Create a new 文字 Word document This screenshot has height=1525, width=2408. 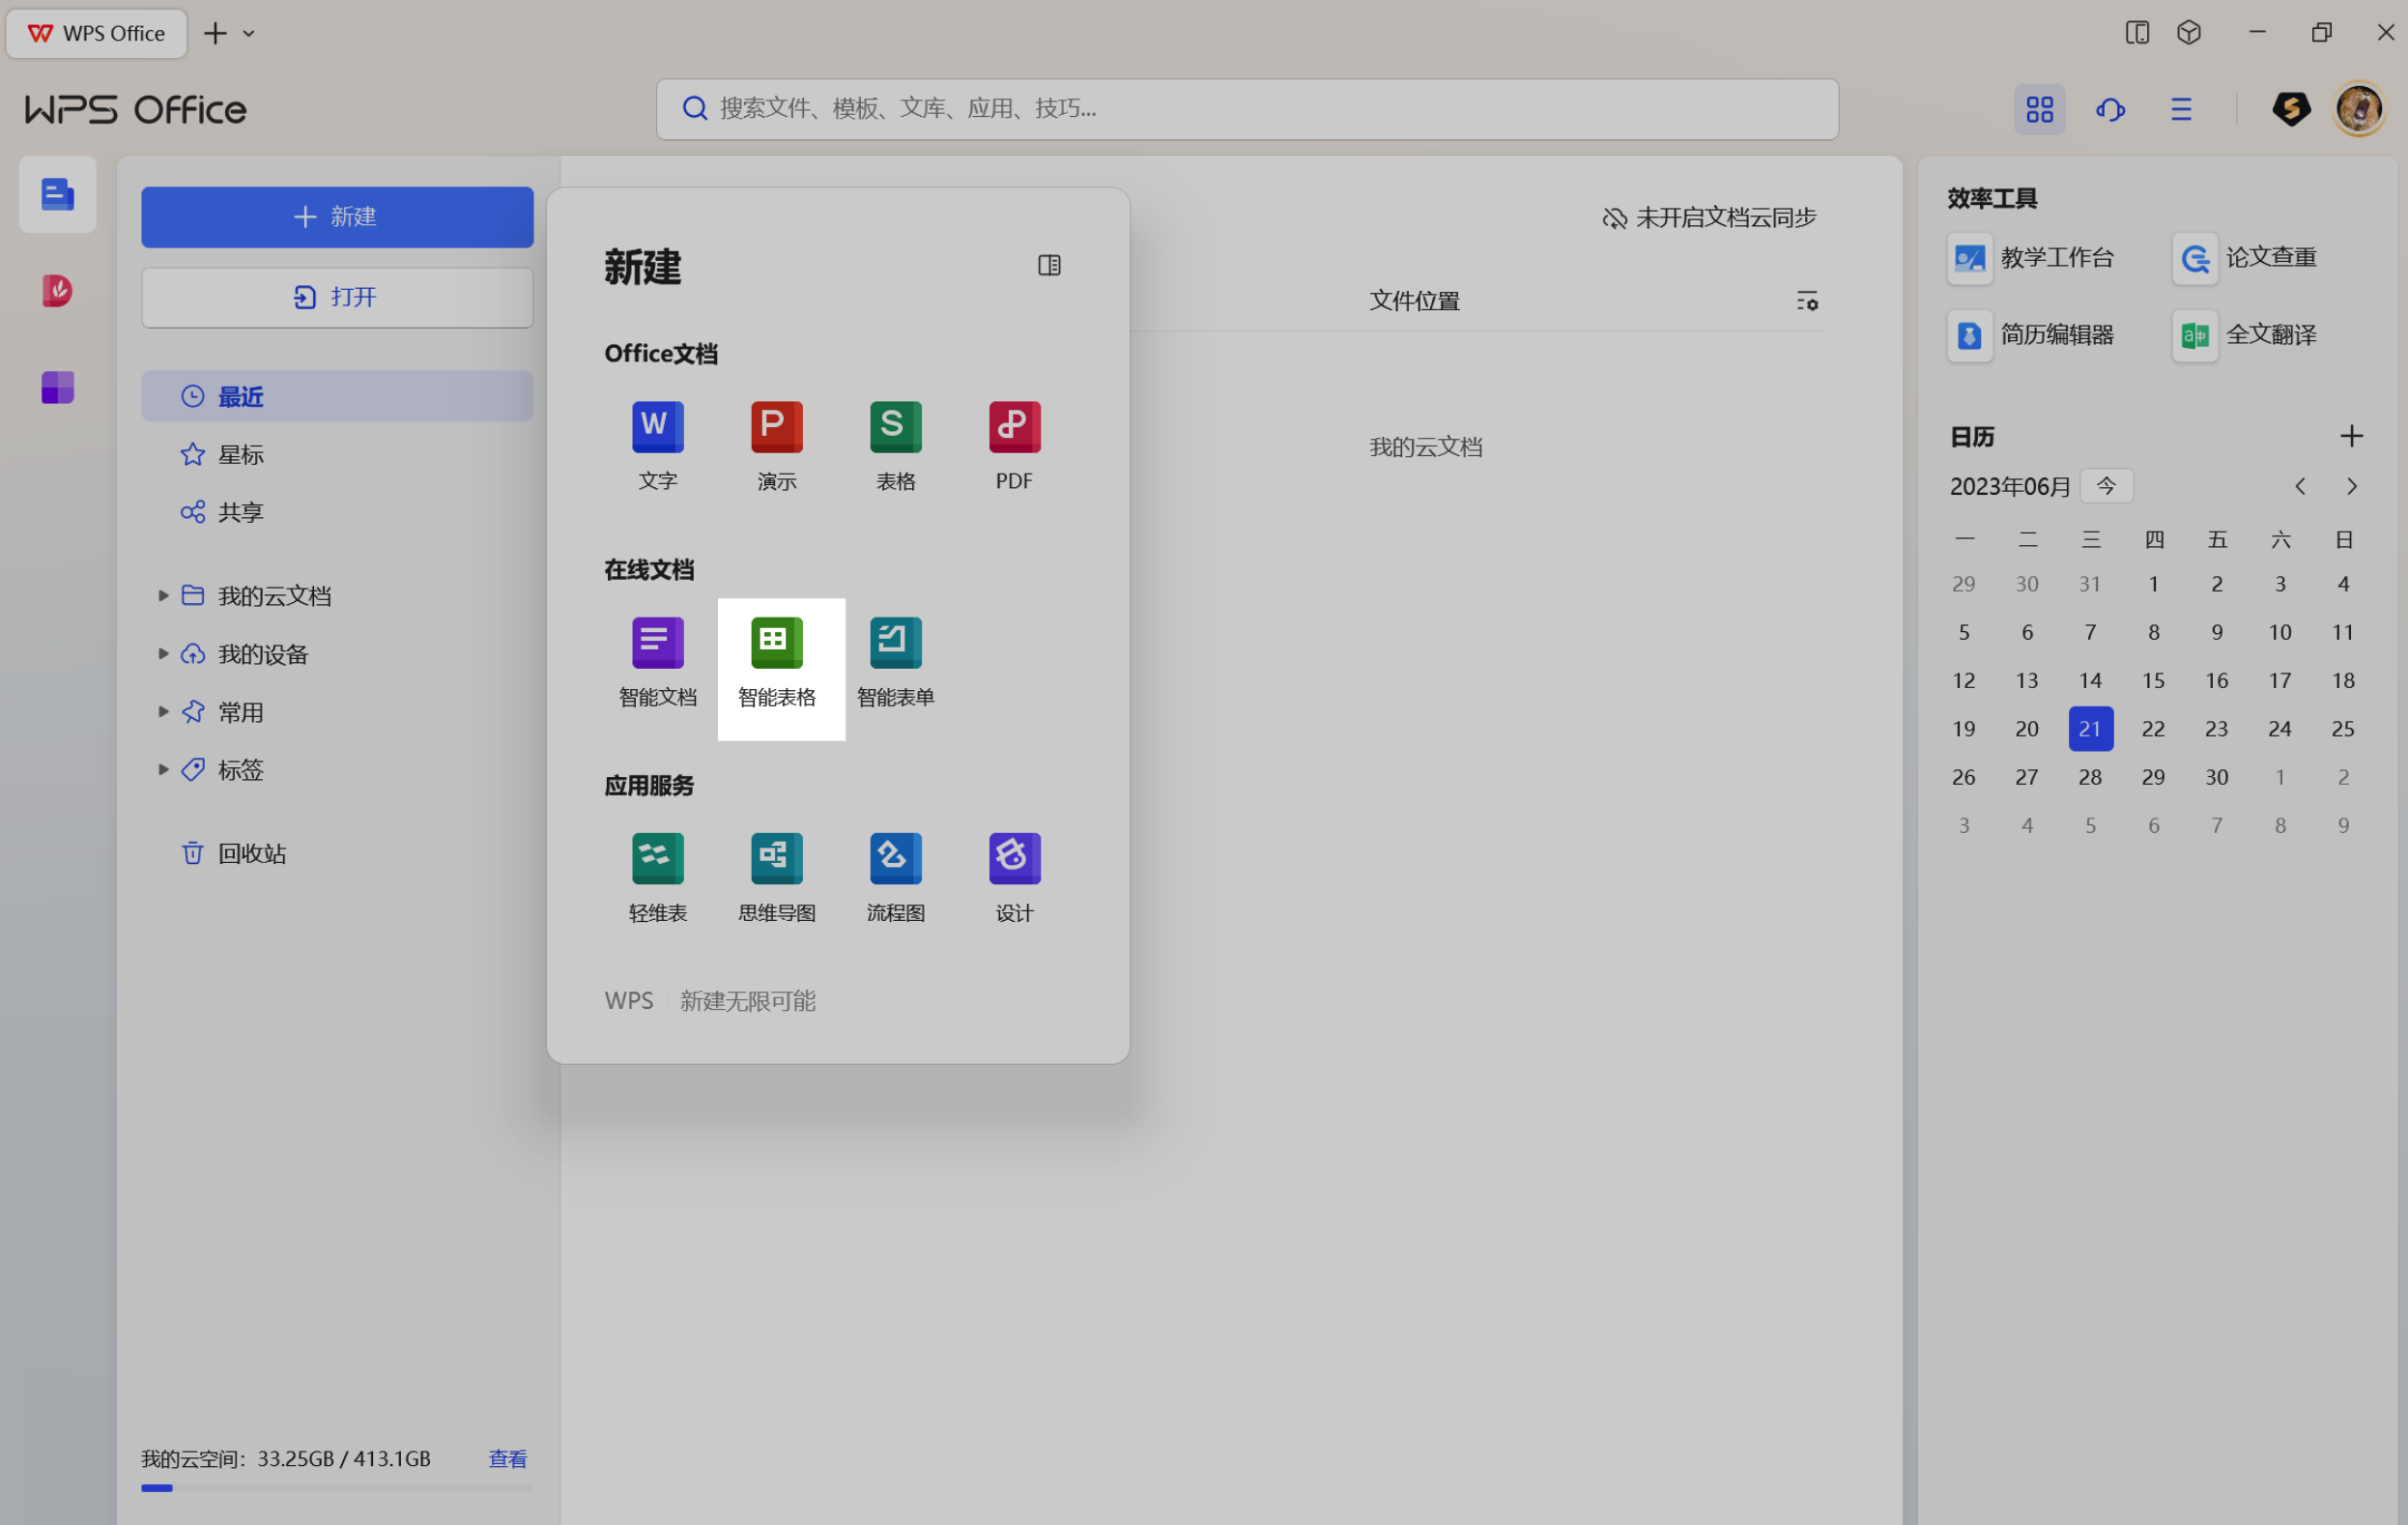pyautogui.click(x=657, y=428)
